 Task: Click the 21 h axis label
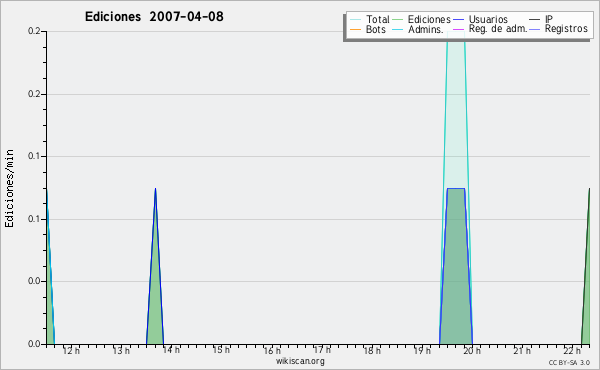coord(522,350)
